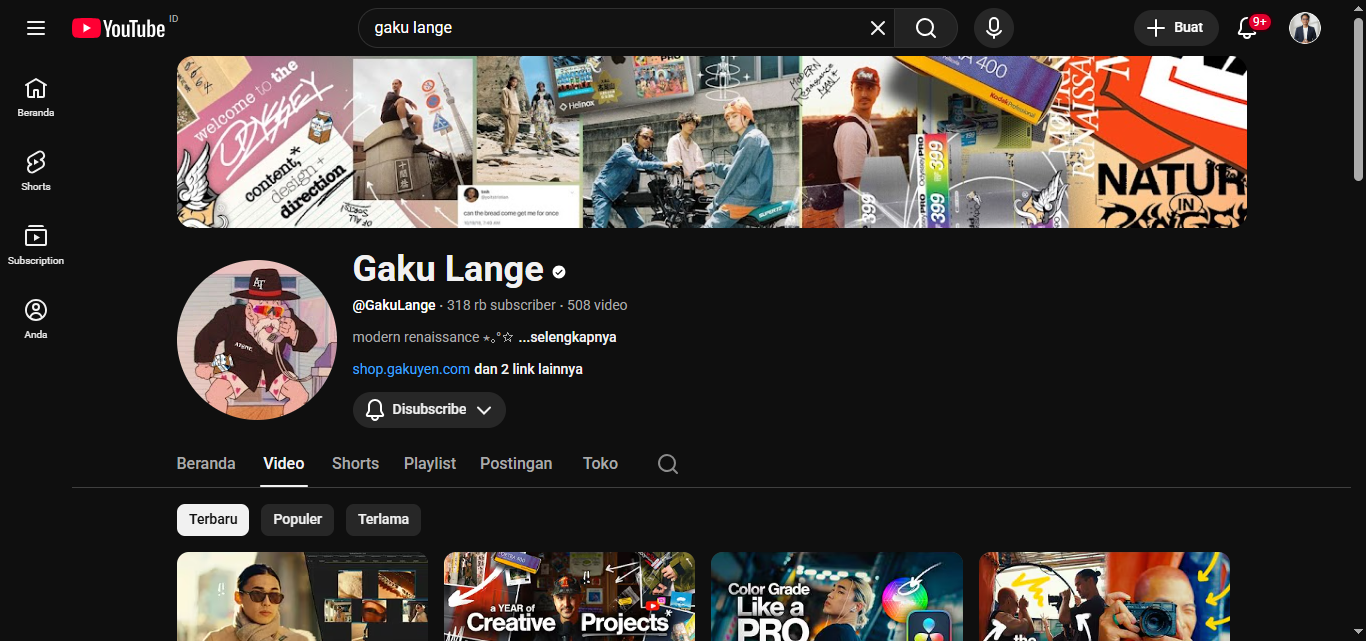The image size is (1366, 641).
Task: Go to Shorts in sidebar
Action: [x=36, y=170]
